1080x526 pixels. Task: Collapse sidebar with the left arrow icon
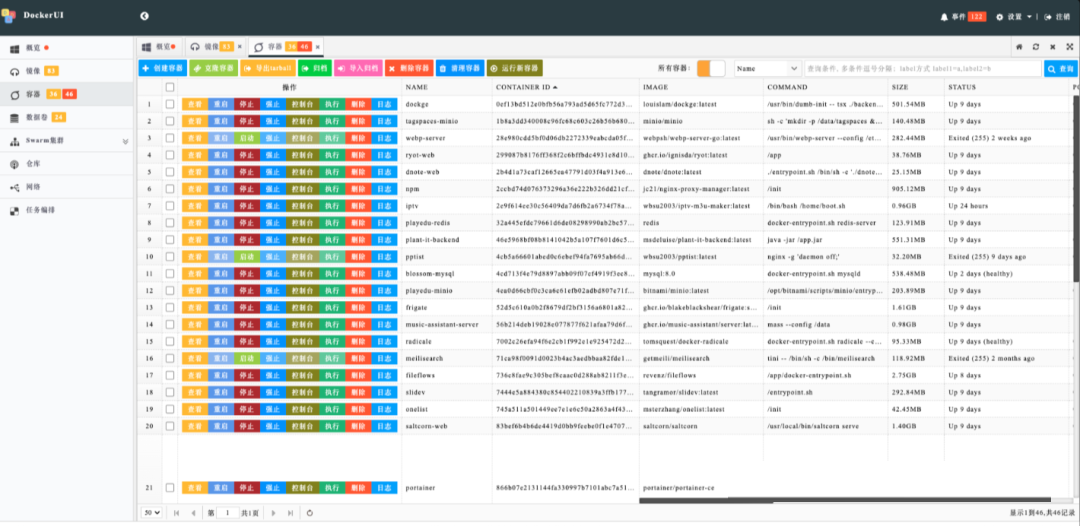145,16
